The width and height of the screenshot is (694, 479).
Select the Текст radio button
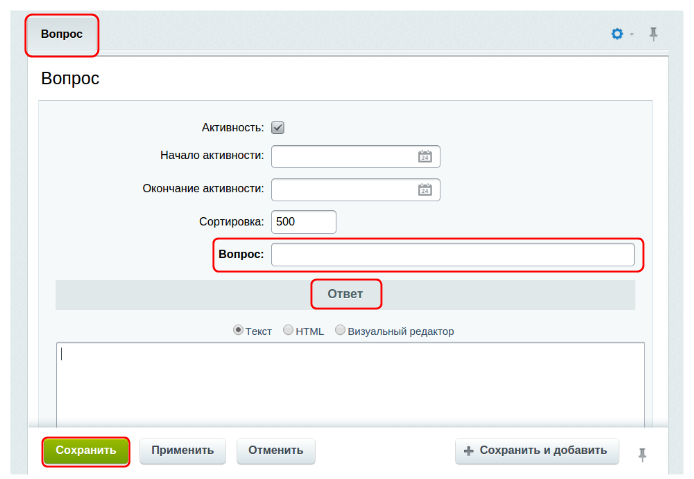pyautogui.click(x=238, y=330)
